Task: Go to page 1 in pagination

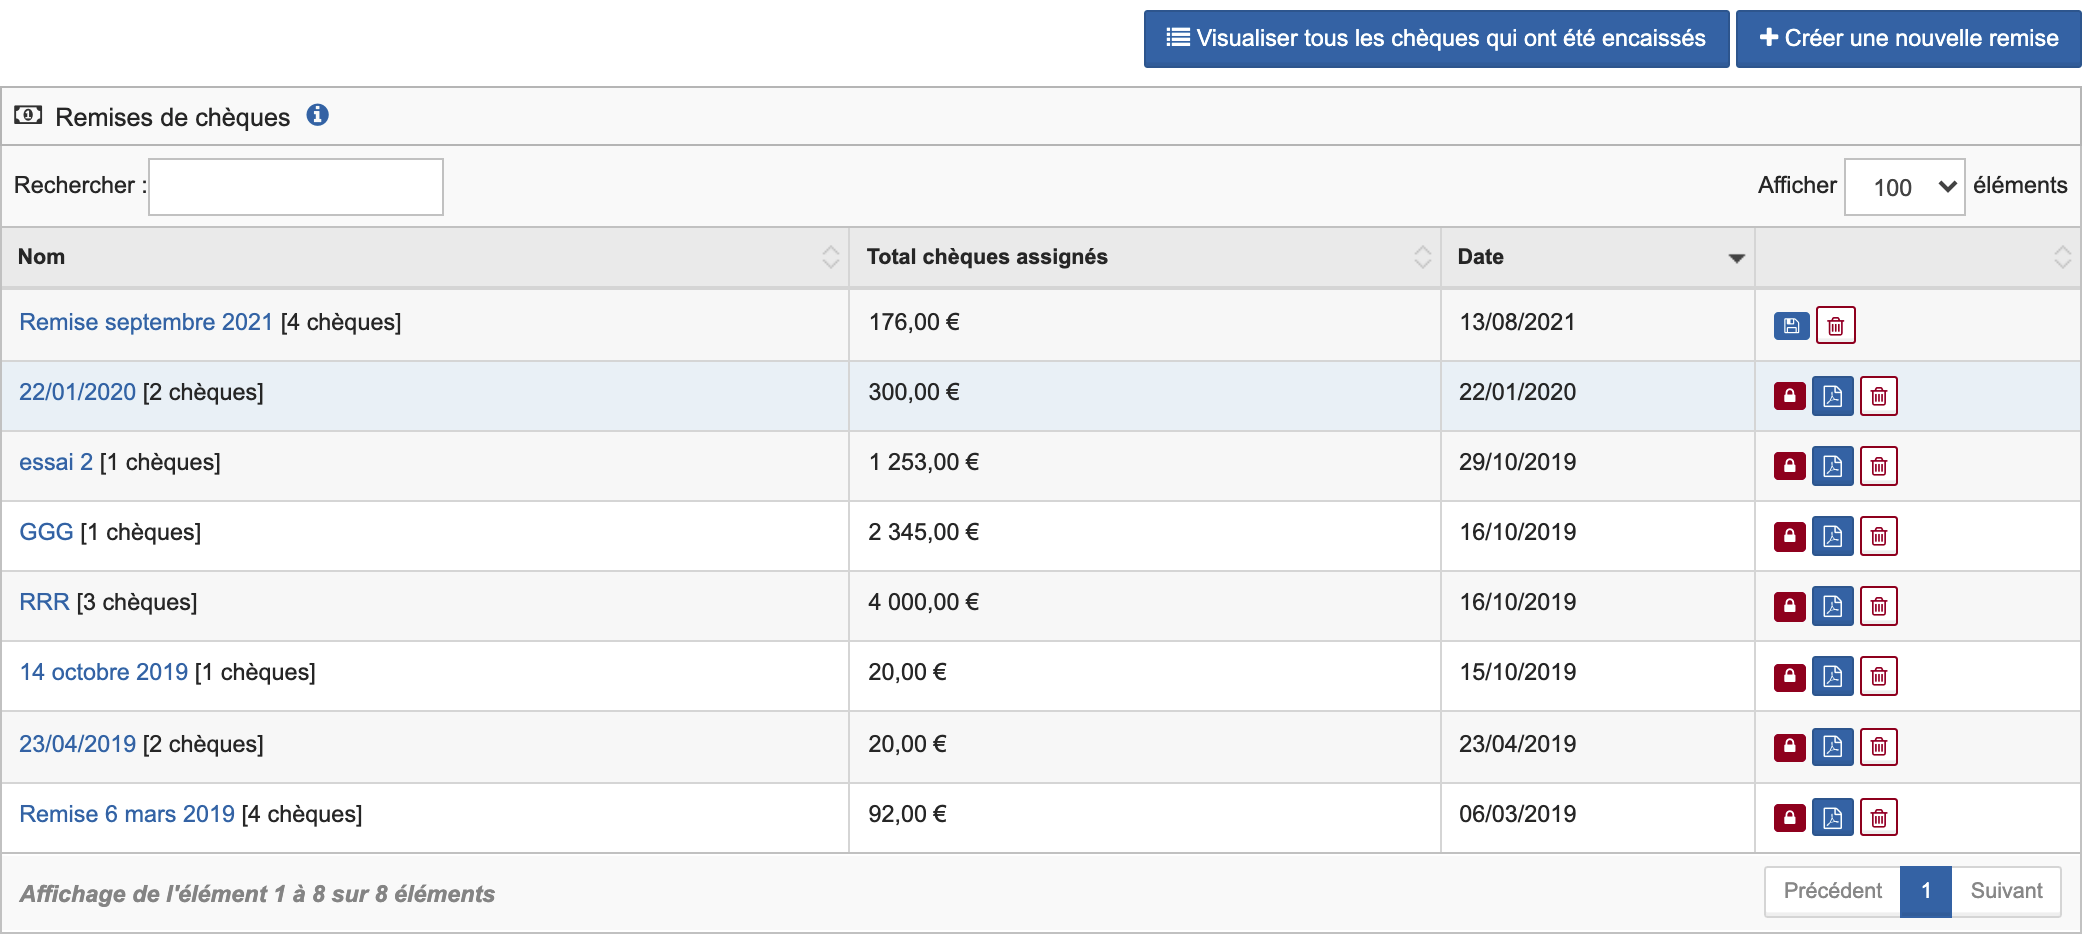Action: [x=1925, y=891]
